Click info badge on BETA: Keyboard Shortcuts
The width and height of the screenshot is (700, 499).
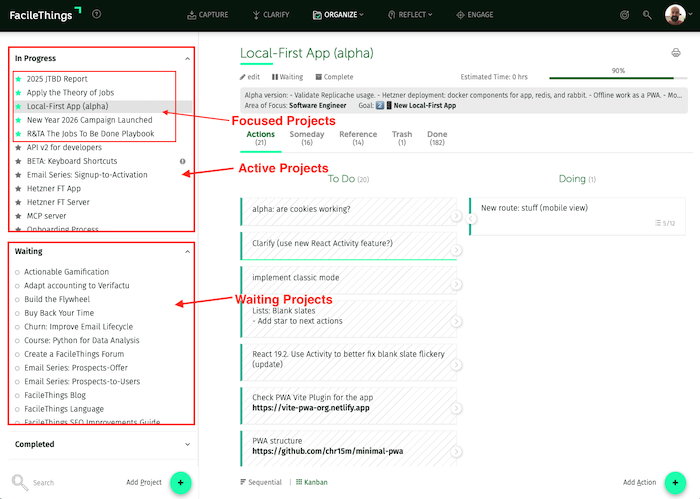click(183, 161)
